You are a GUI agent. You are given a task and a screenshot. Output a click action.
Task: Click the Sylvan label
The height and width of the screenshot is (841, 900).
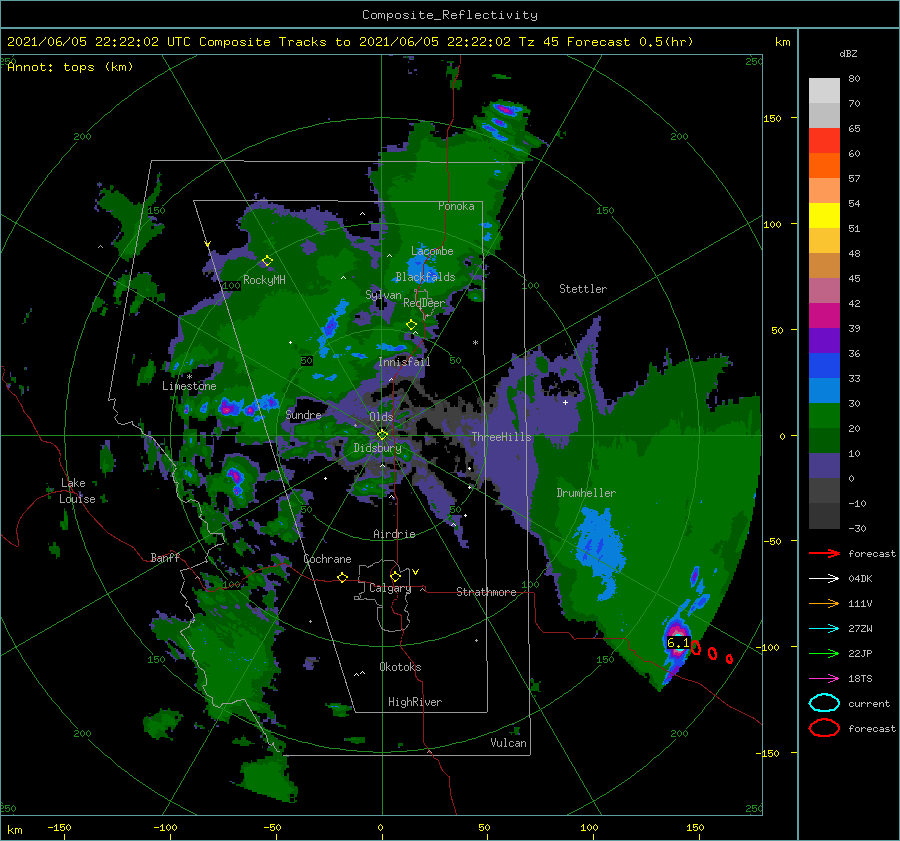383,295
